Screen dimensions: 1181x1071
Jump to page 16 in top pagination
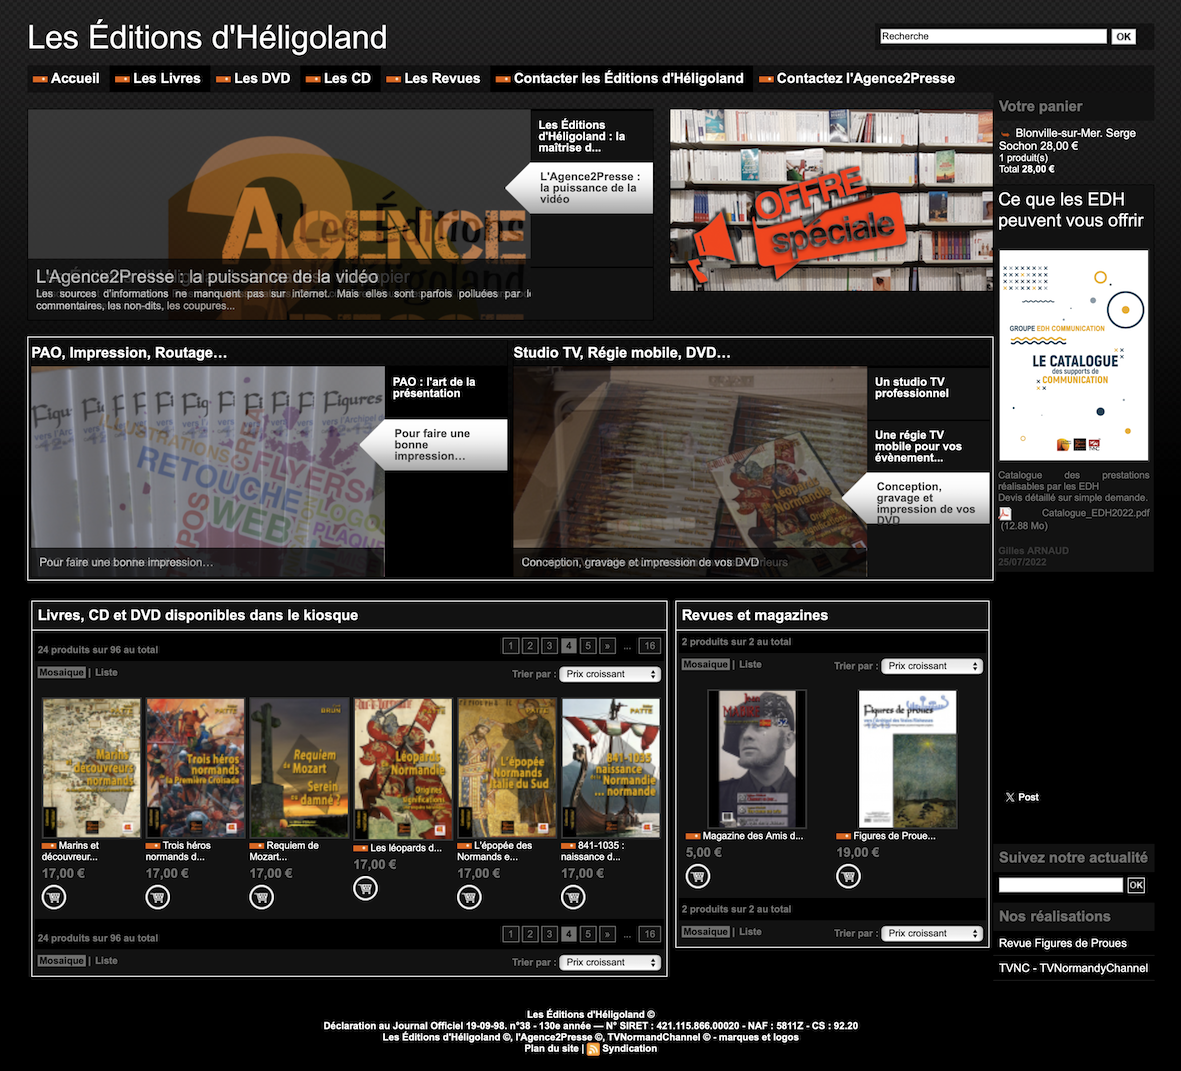point(649,645)
